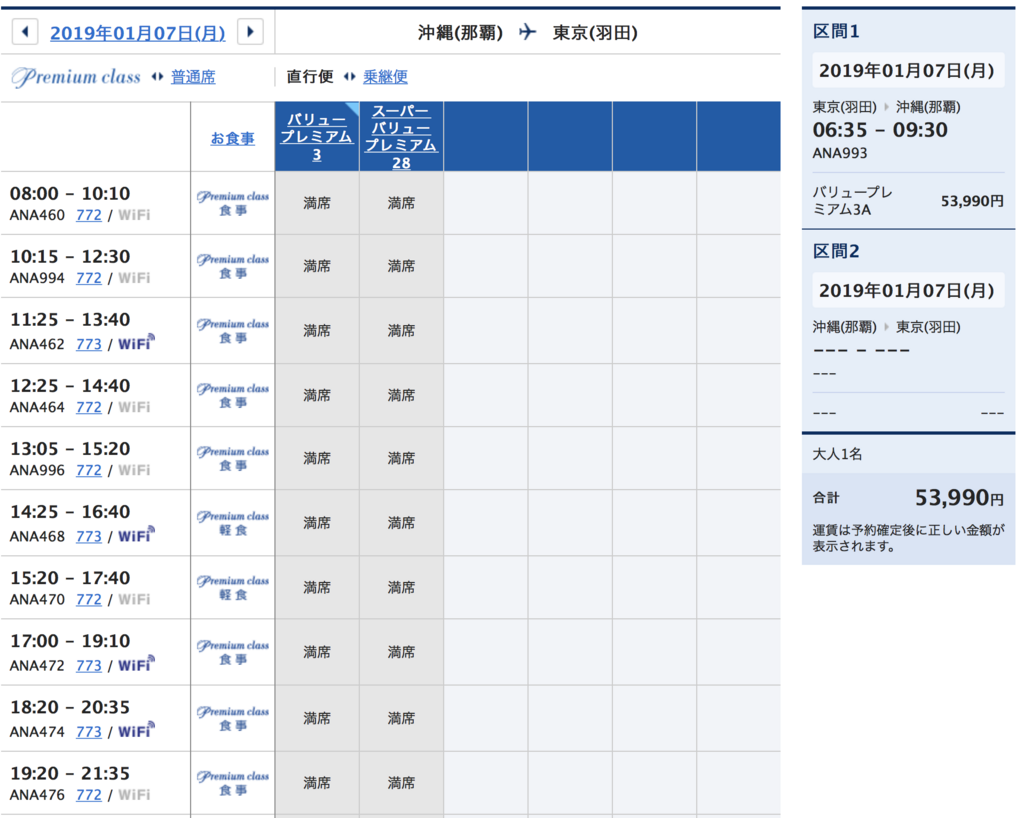Select スーパーバリュー 満席 cell for ANA996
This screenshot has height=818, width=1024.
[401, 458]
